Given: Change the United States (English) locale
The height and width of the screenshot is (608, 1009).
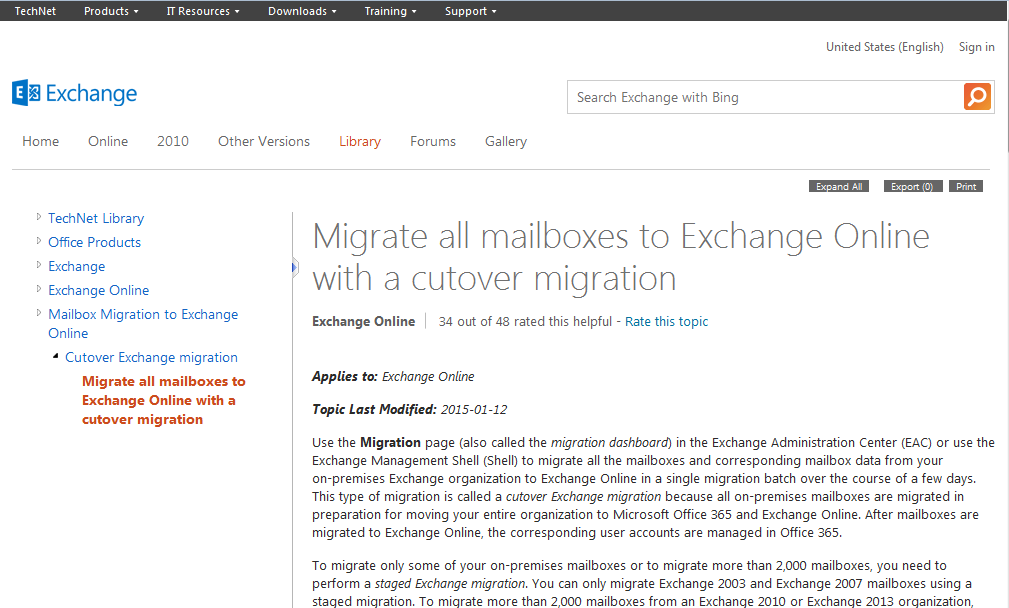Looking at the screenshot, I should pyautogui.click(x=885, y=47).
